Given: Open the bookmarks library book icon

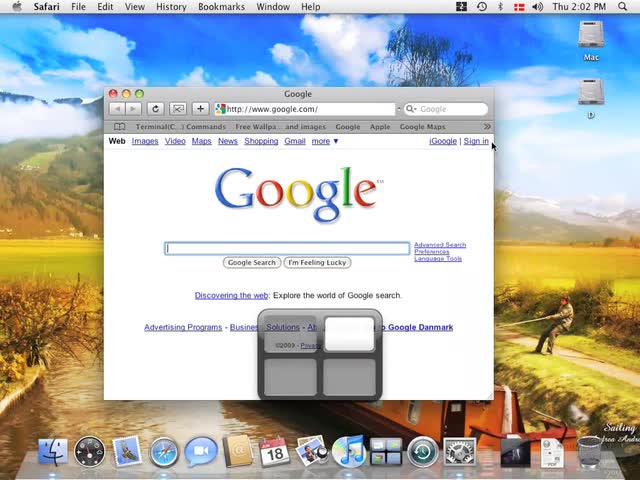Looking at the screenshot, I should (119, 127).
